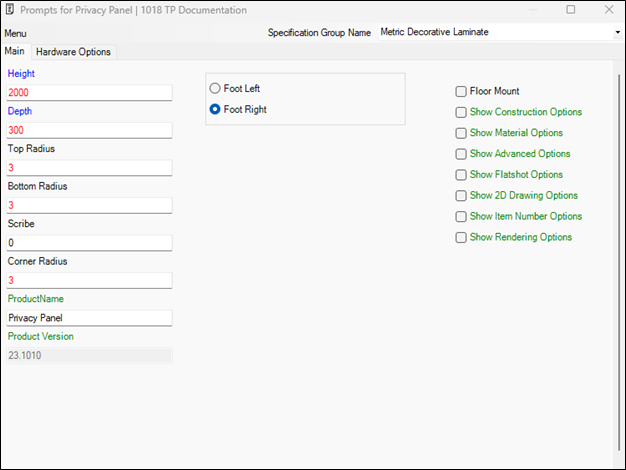Enable Show Rendering Options
The image size is (626, 470).
[x=461, y=238]
